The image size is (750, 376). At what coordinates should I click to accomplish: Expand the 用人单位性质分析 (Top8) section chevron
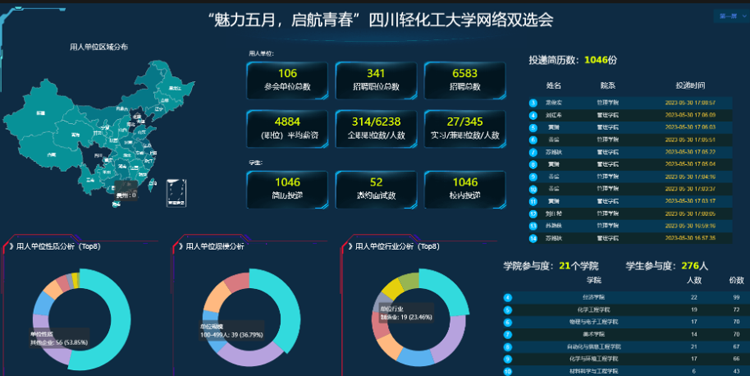[11, 246]
